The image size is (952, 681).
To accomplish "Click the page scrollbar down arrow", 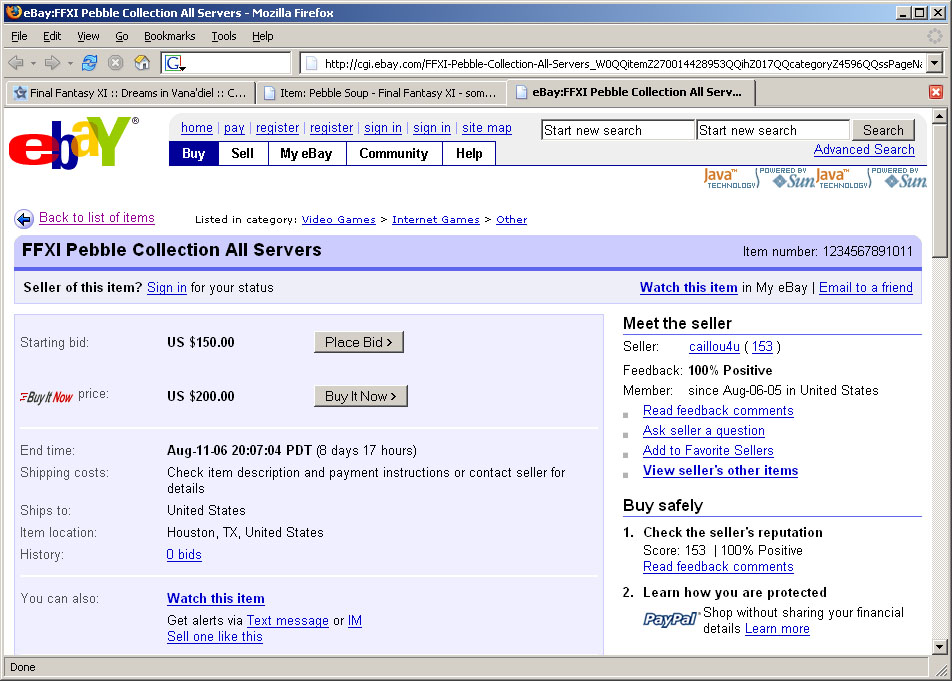I will (x=940, y=647).
